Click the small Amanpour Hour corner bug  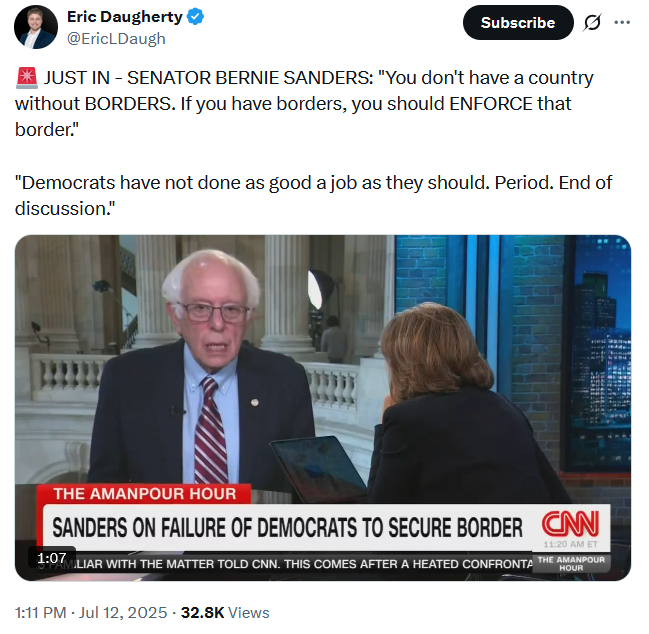pyautogui.click(x=571, y=564)
